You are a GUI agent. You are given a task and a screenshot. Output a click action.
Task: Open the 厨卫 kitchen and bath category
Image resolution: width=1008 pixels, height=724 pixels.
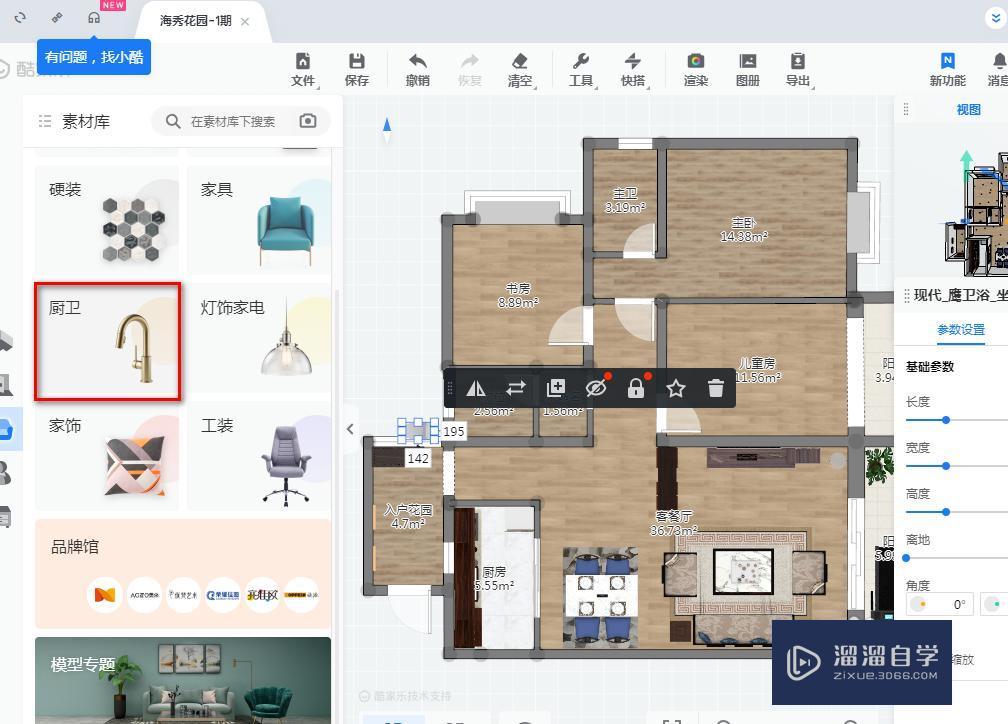[x=107, y=341]
